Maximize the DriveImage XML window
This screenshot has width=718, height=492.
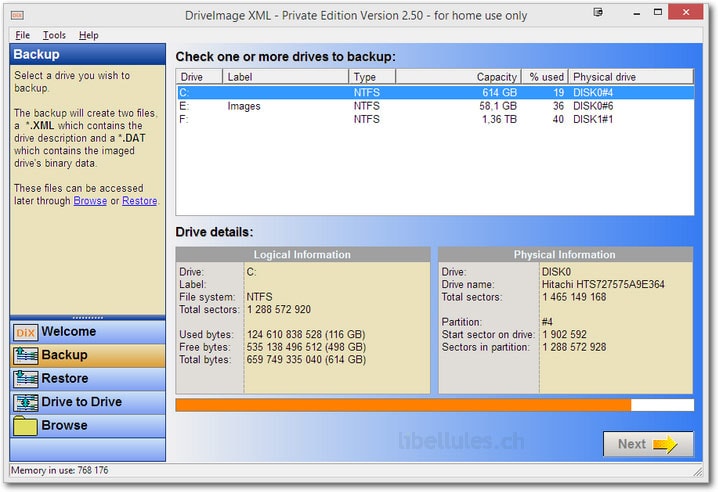tap(658, 12)
